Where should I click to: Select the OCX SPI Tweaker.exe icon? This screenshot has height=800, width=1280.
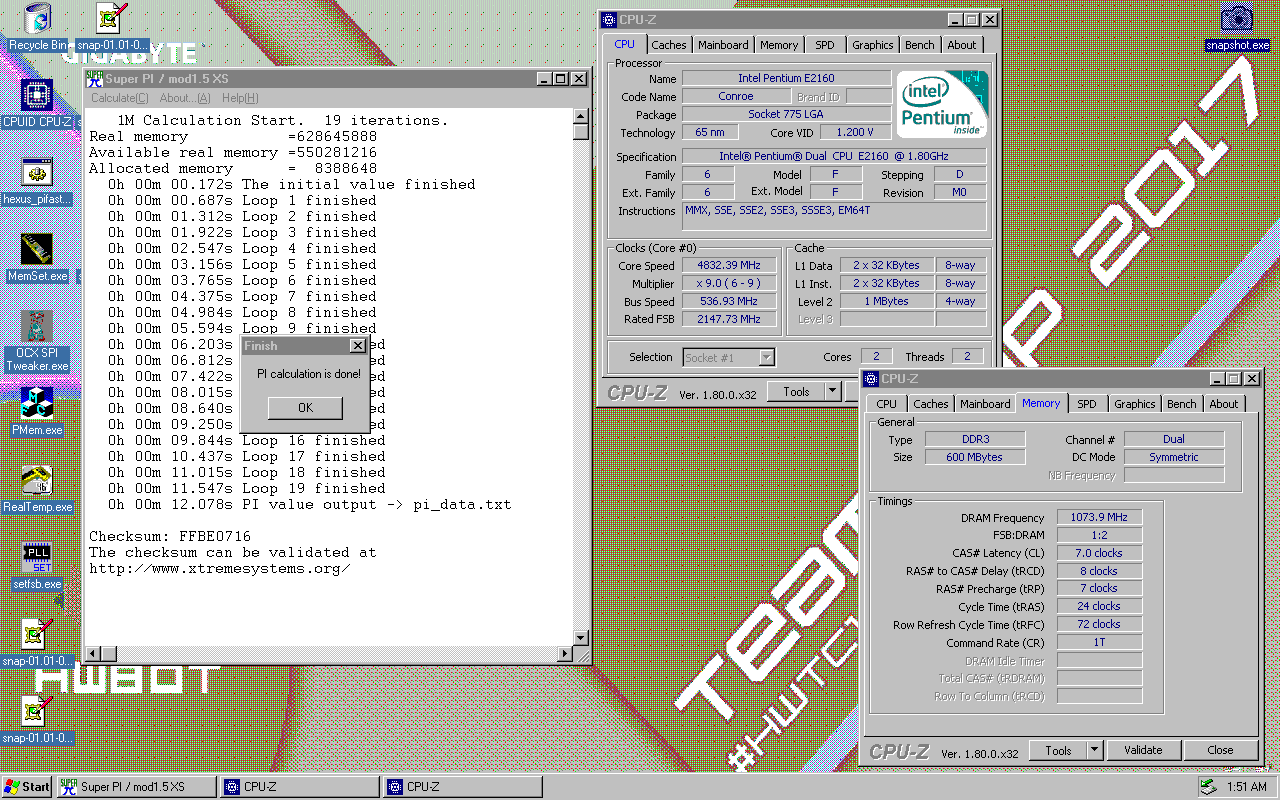pos(38,341)
